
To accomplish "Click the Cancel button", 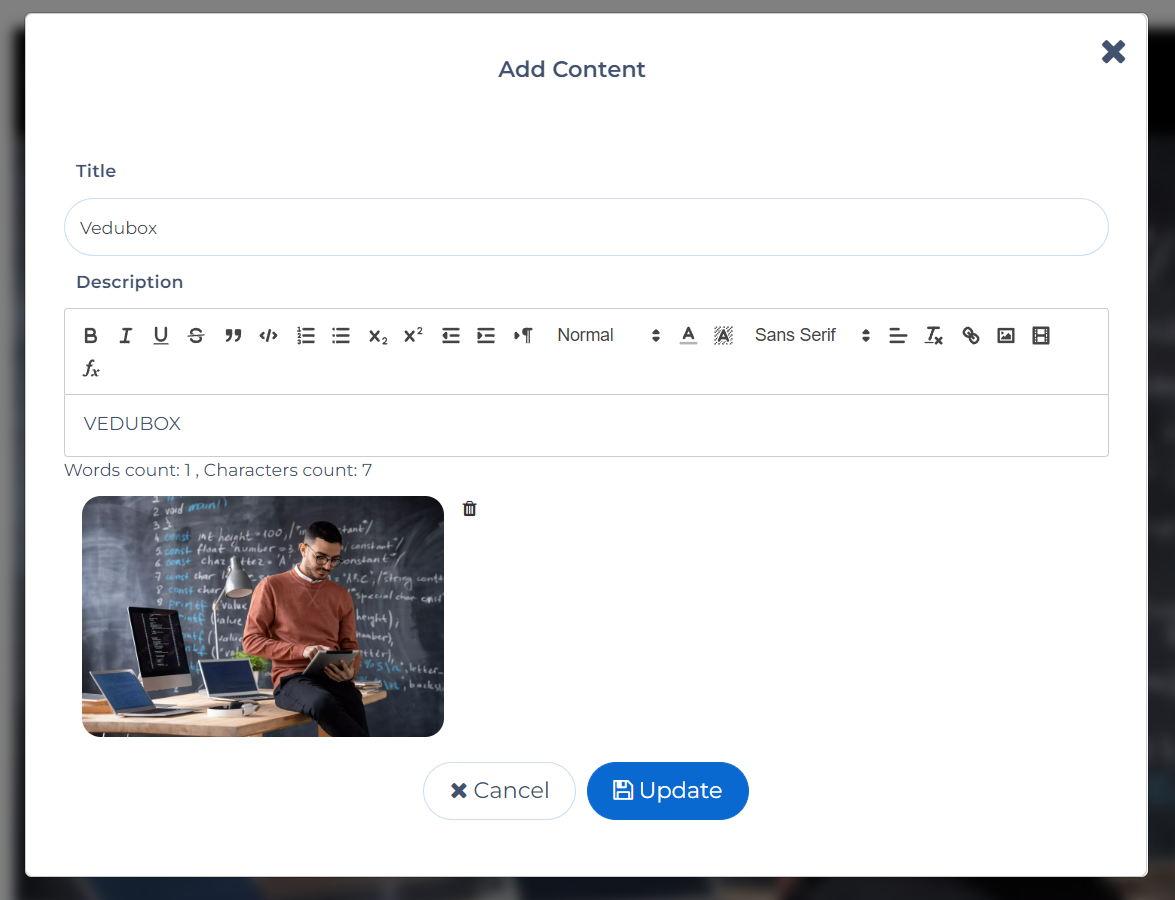I will (x=499, y=791).
